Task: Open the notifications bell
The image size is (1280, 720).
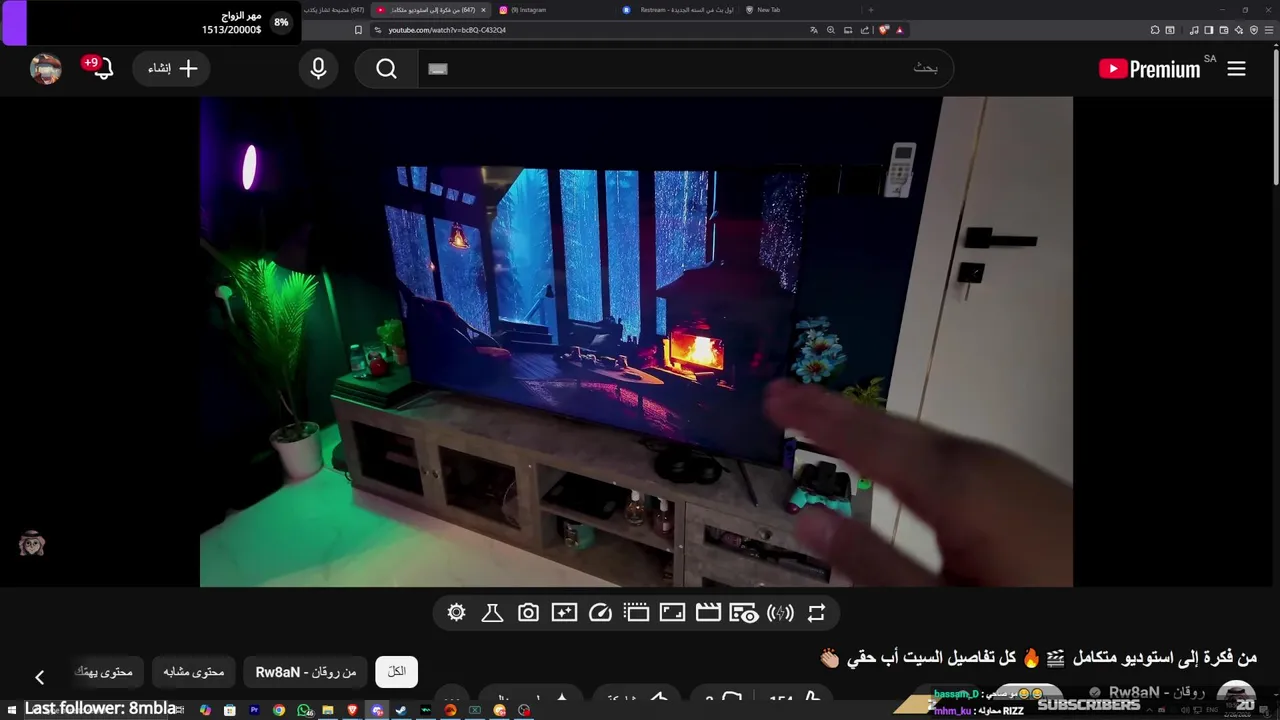Action: pos(101,68)
